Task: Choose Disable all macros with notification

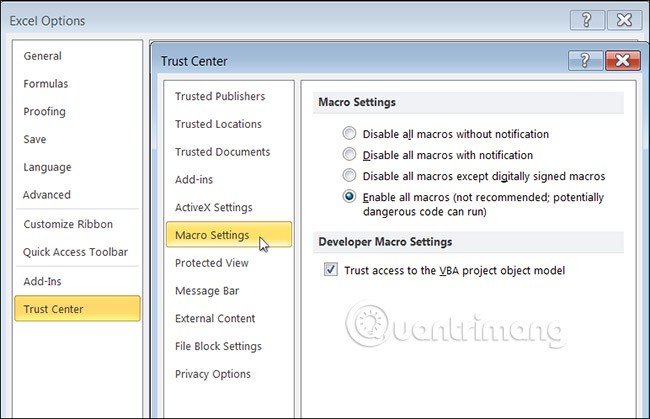Action: (349, 155)
